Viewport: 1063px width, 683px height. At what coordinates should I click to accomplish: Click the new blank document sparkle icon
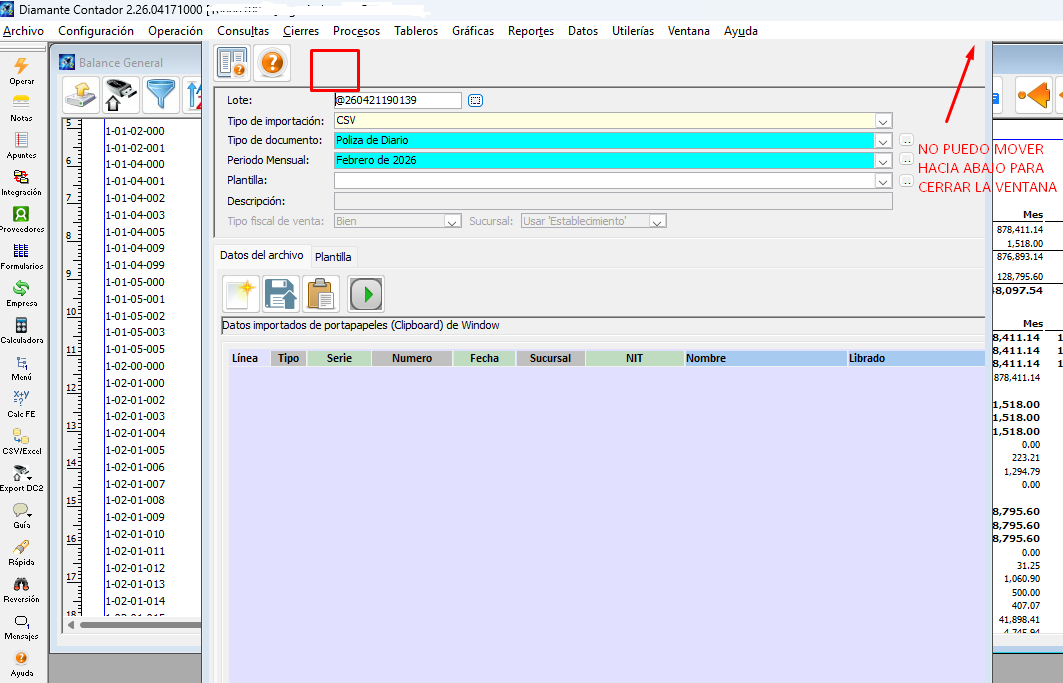tap(240, 294)
